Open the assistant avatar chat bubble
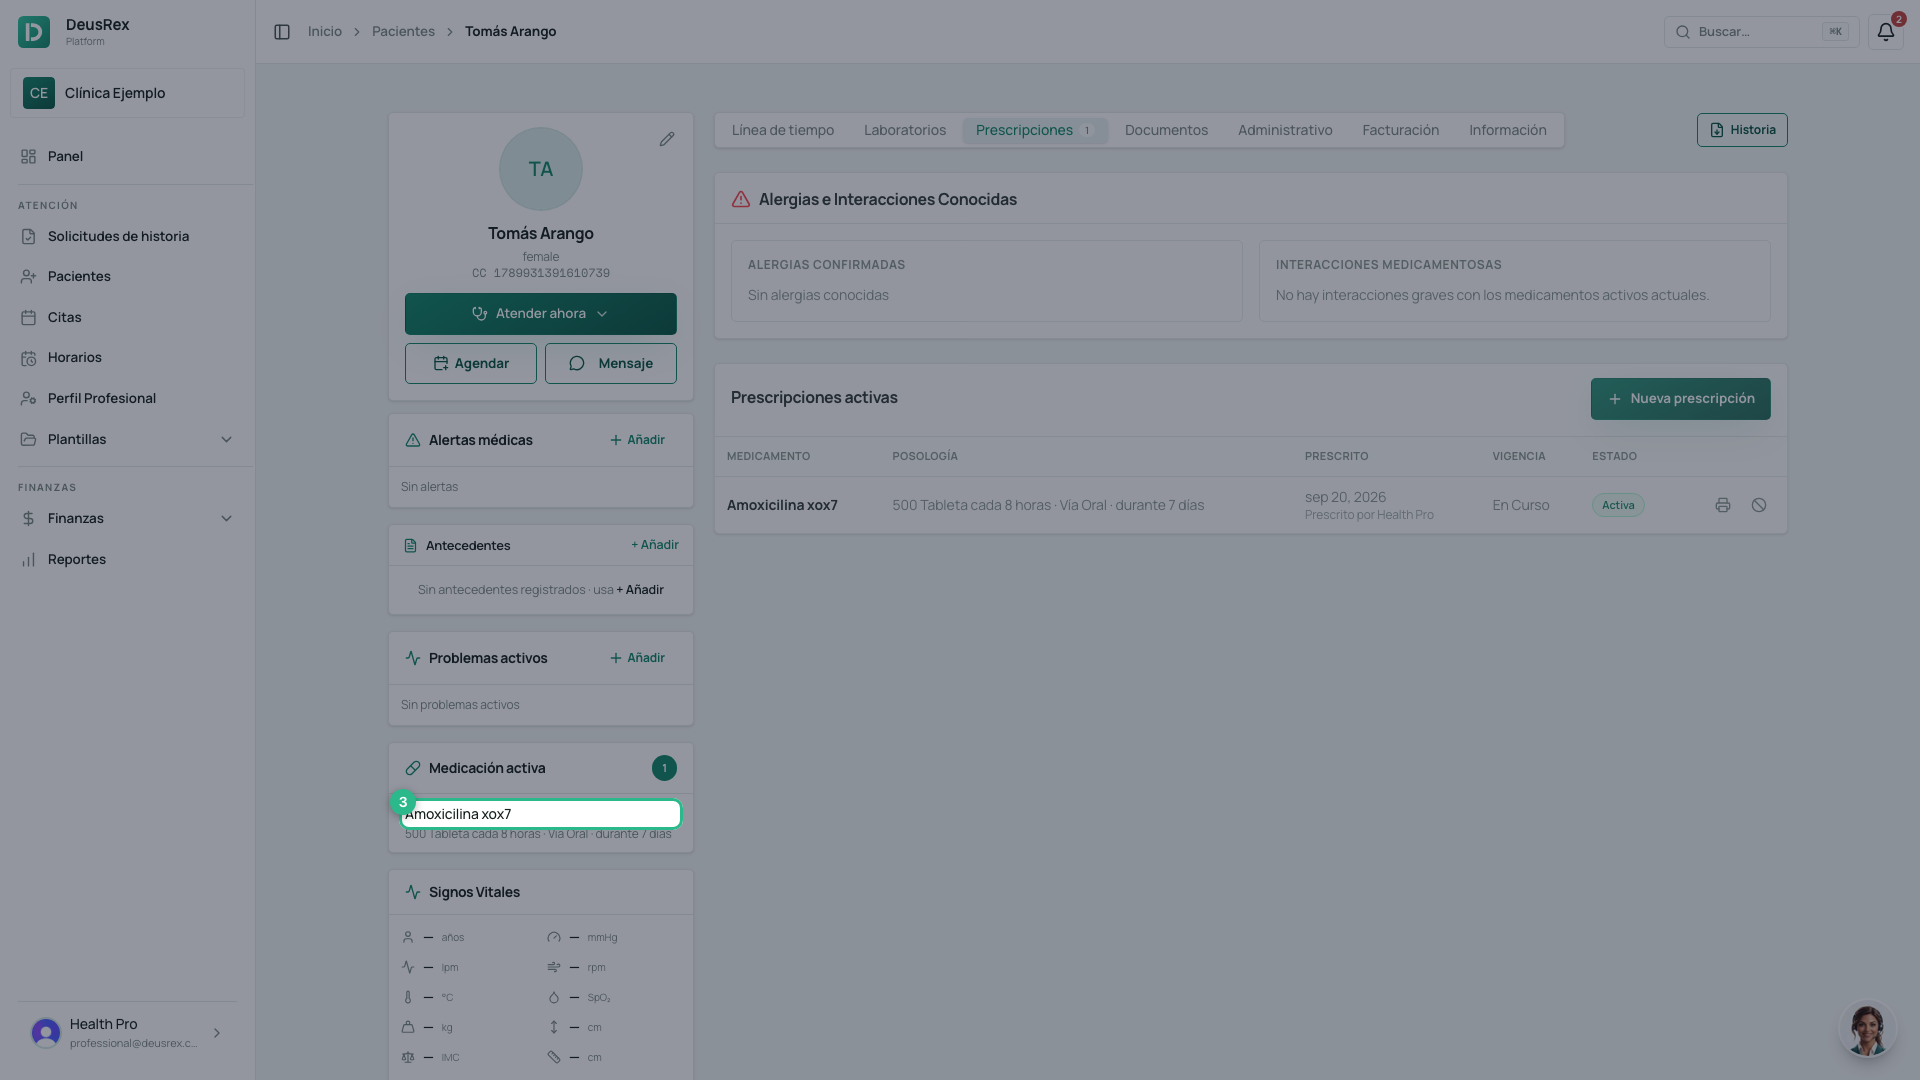 1867,1030
